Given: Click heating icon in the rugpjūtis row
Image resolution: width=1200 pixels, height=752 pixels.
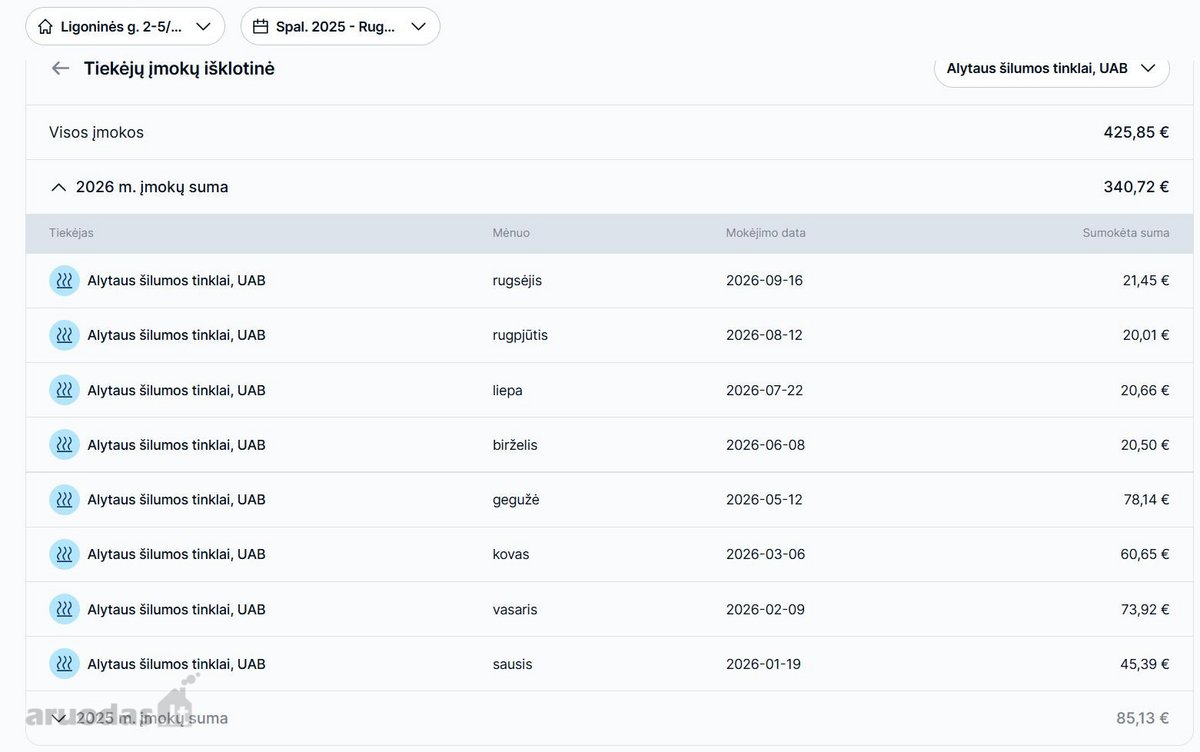Looking at the screenshot, I should point(64,335).
